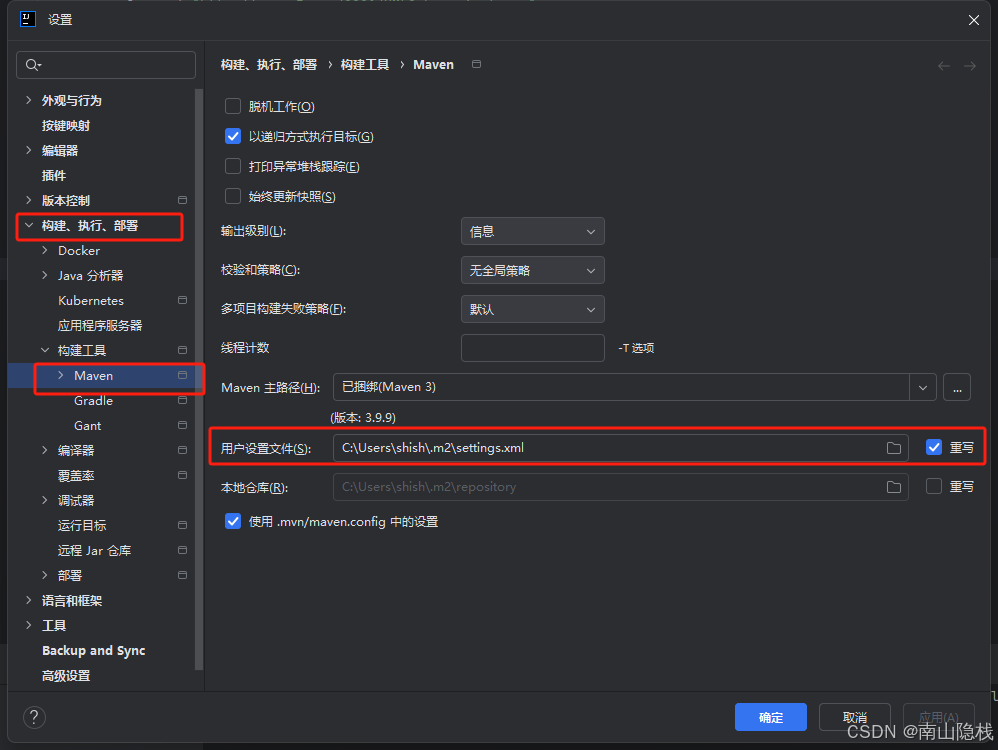Expand the Maven tree node
Viewport: 998px width, 750px height.
[60, 376]
